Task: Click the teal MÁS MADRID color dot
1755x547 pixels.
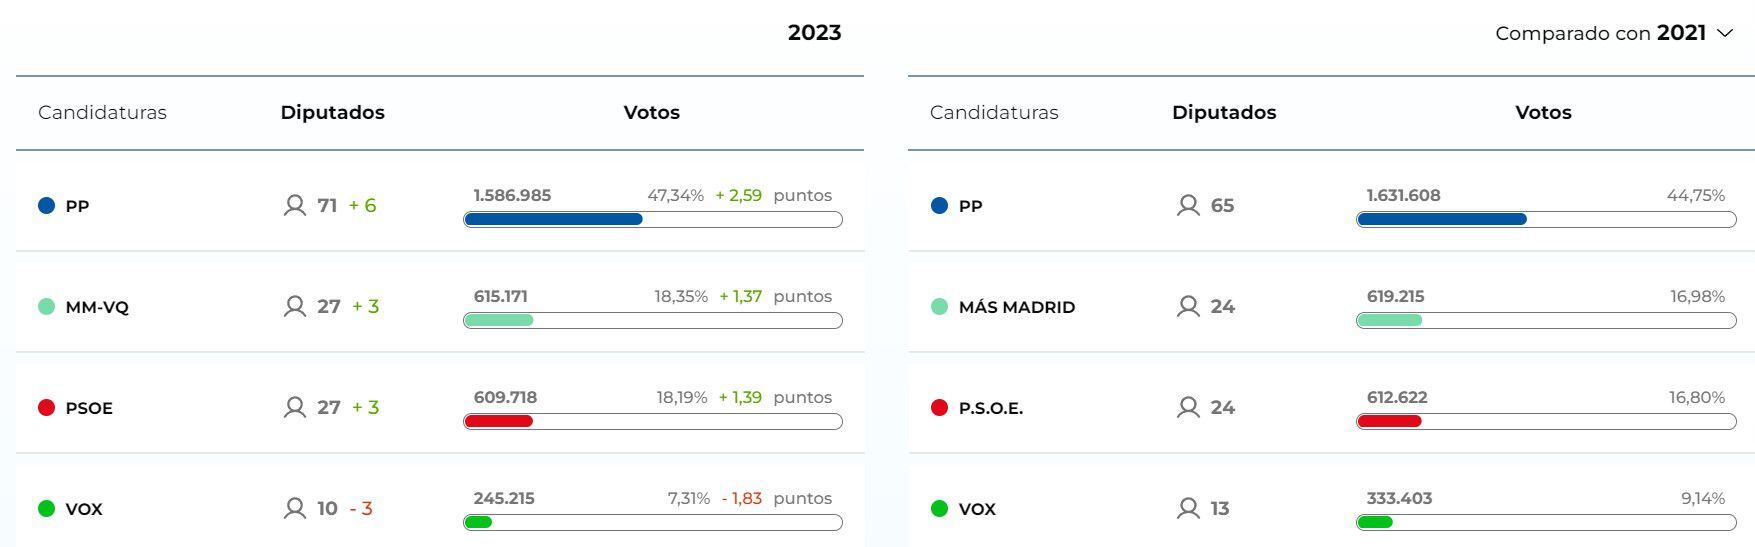Action: pyautogui.click(x=939, y=307)
